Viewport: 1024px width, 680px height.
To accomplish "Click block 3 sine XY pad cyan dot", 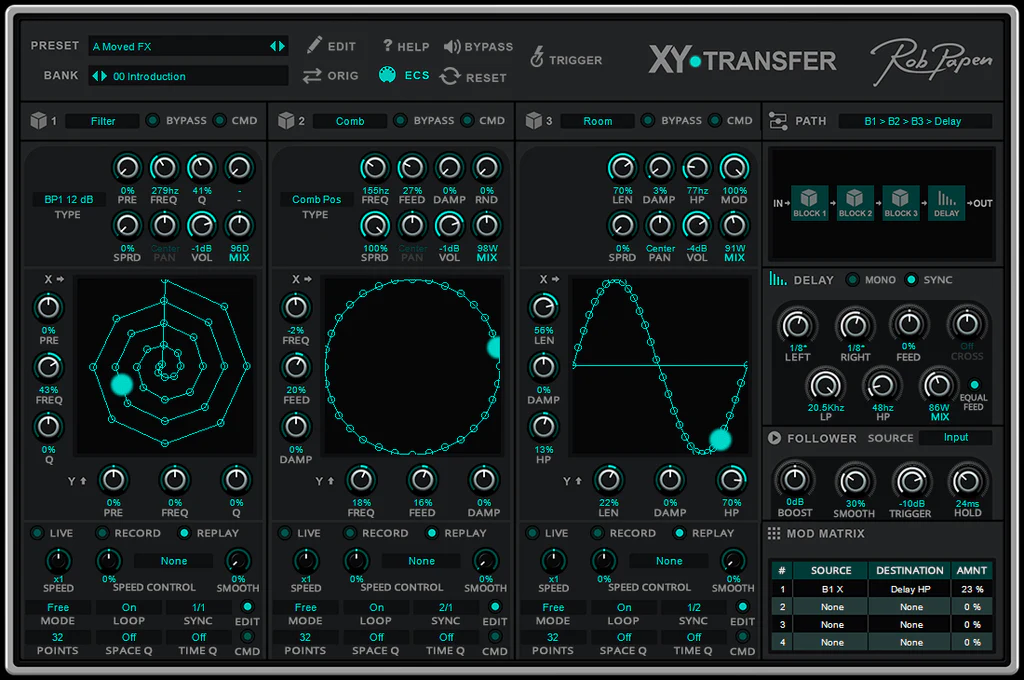I will (720, 440).
